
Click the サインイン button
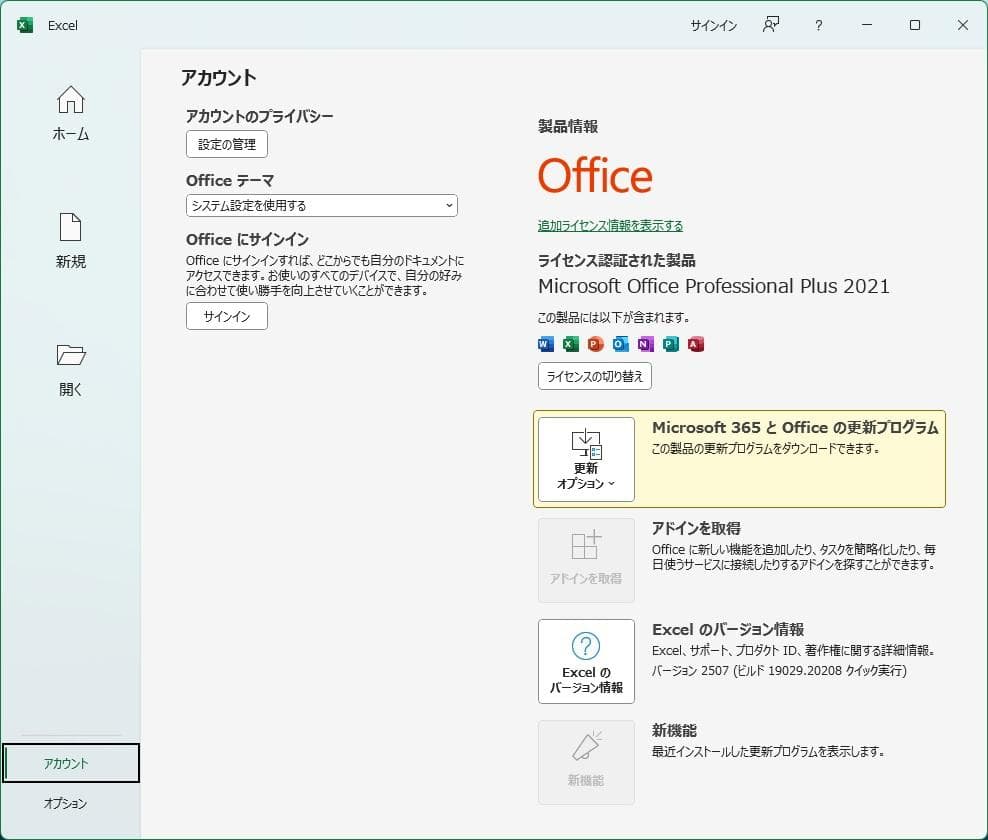pos(226,316)
